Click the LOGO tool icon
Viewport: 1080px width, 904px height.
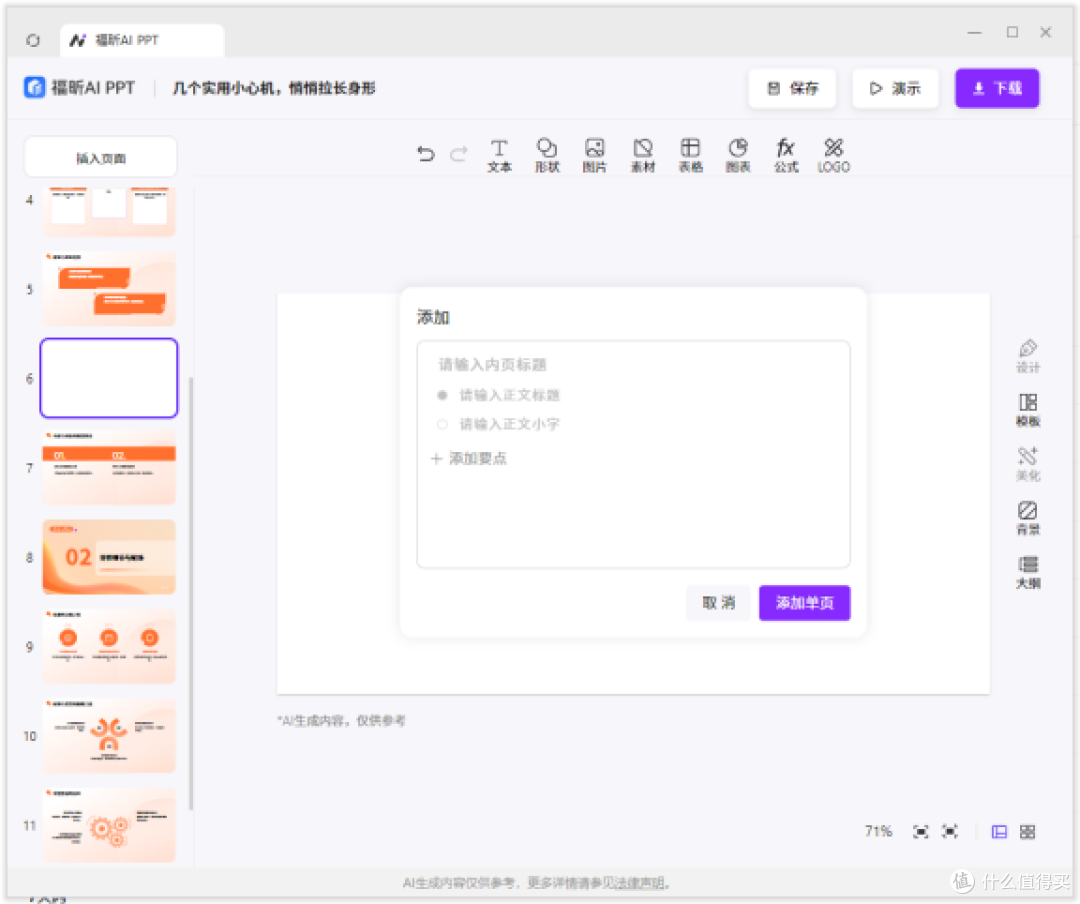(x=833, y=156)
